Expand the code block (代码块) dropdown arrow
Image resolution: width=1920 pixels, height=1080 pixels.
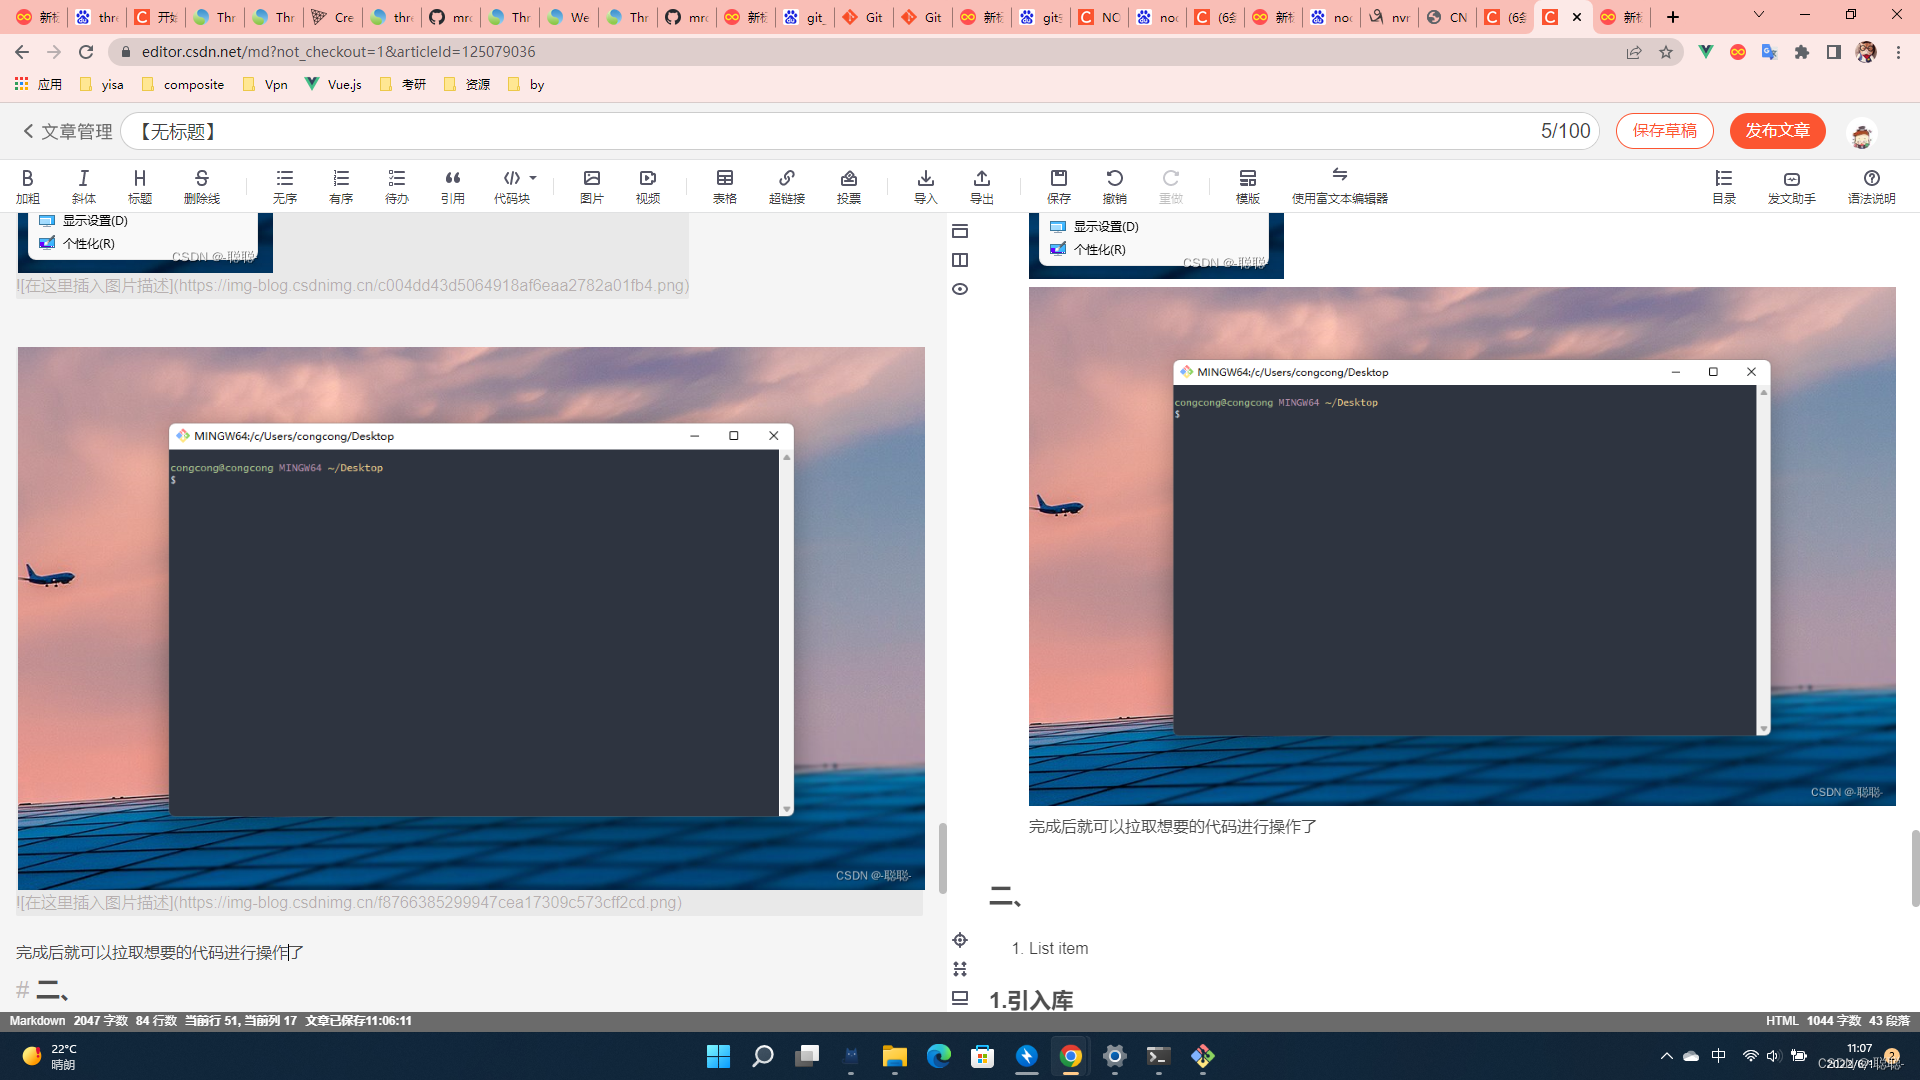(533, 178)
